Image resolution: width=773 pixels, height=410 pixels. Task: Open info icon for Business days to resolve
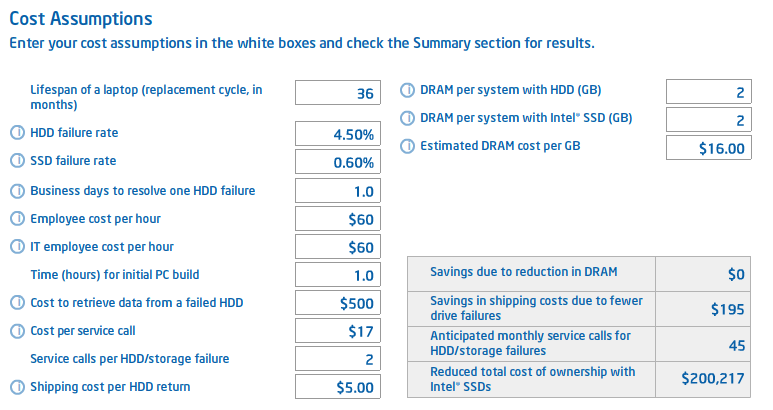pos(17,191)
